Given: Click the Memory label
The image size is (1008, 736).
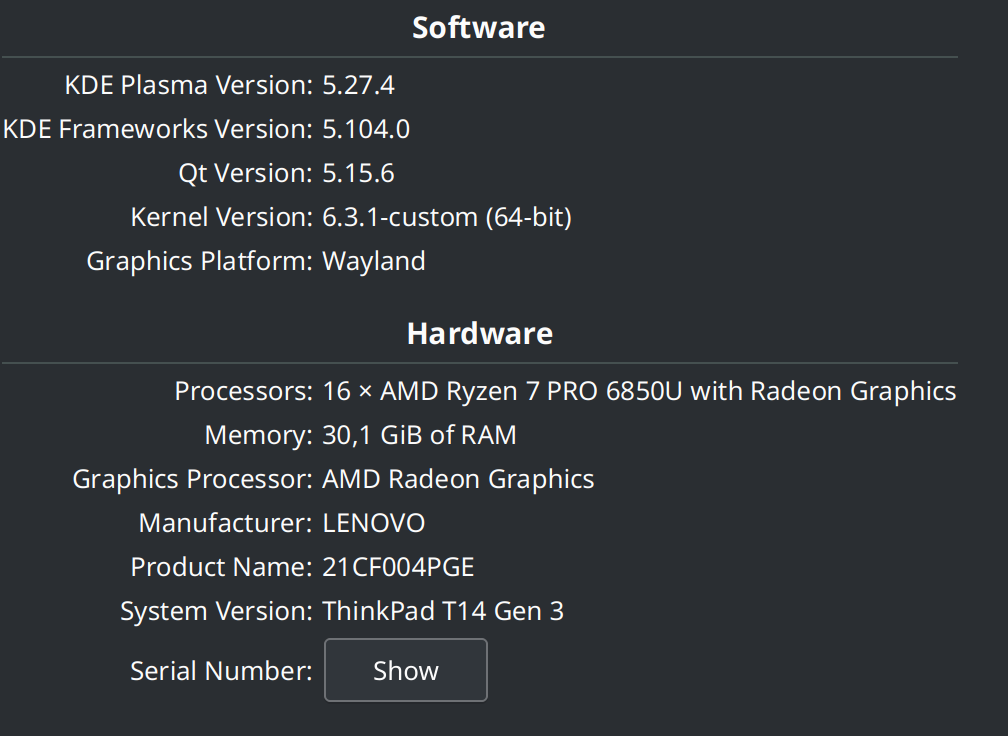Looking at the screenshot, I should pyautogui.click(x=258, y=435).
